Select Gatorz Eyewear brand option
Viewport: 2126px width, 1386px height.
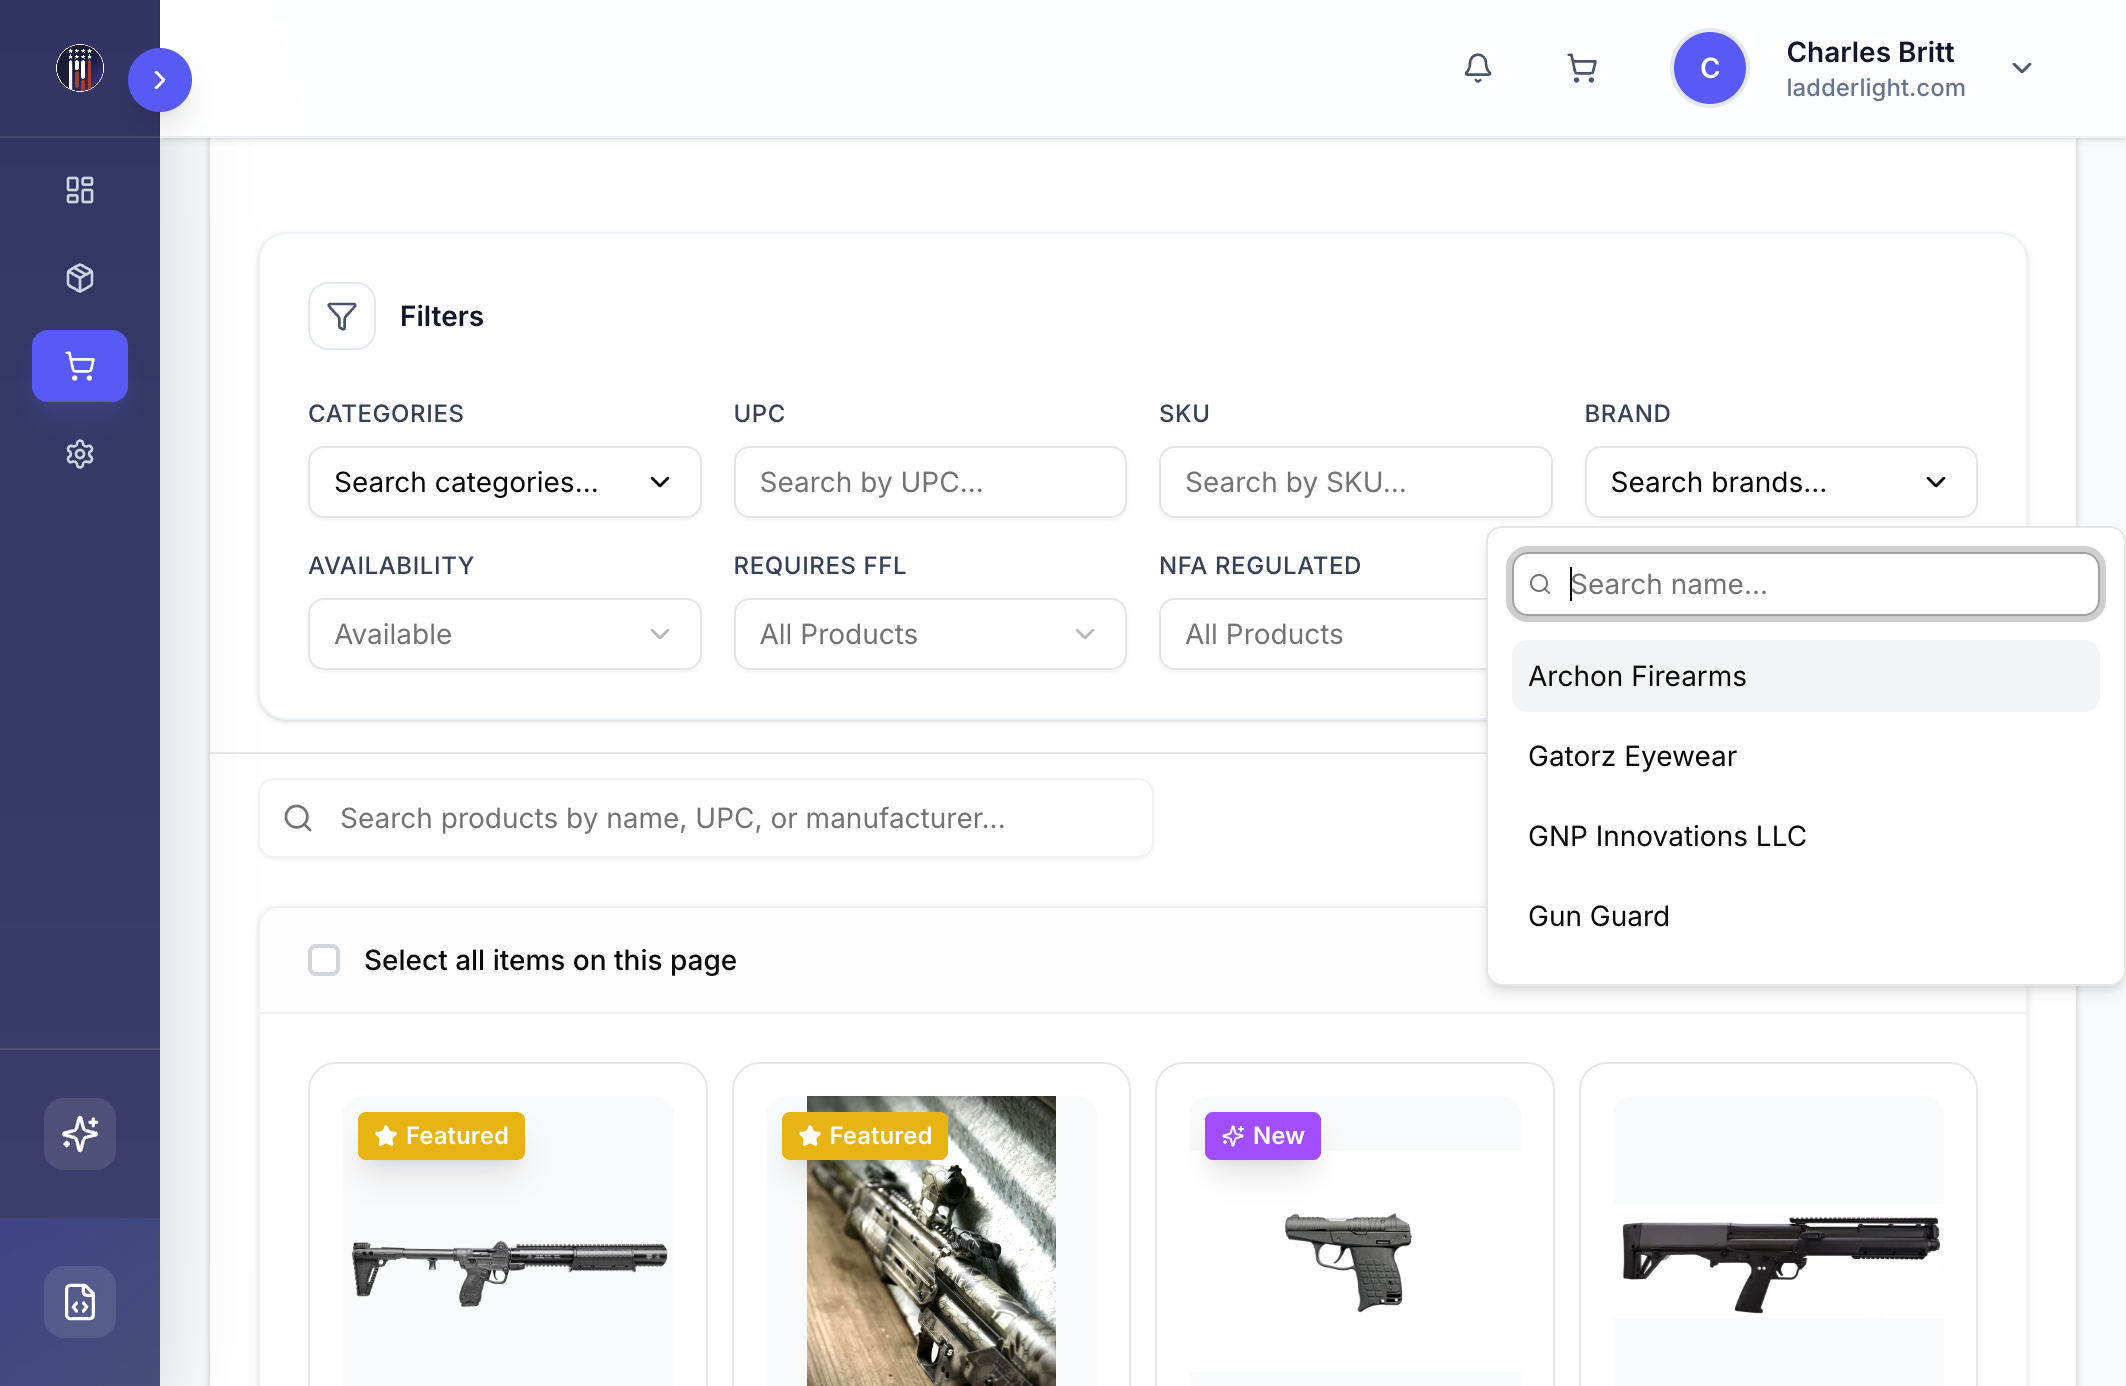pyautogui.click(x=1805, y=756)
